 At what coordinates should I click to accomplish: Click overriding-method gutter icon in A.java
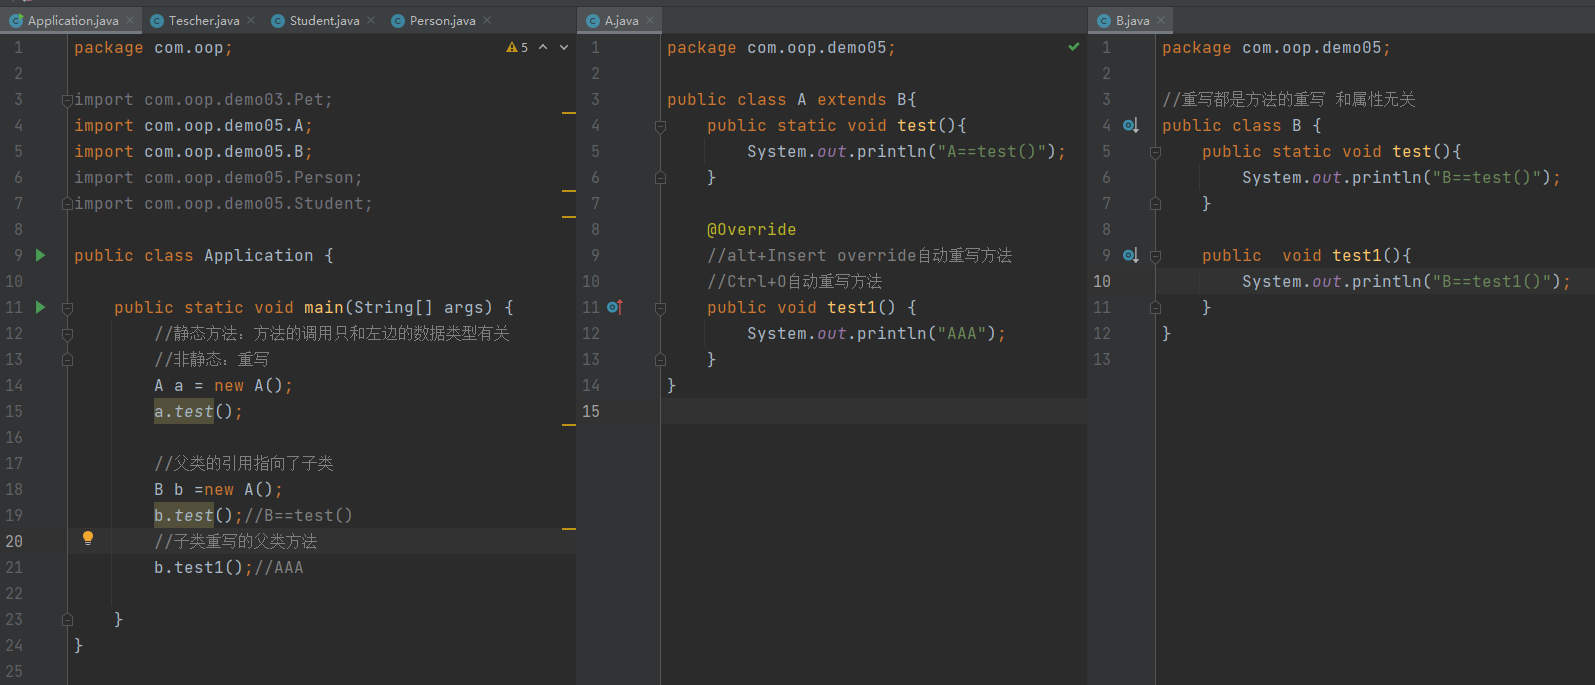click(614, 307)
